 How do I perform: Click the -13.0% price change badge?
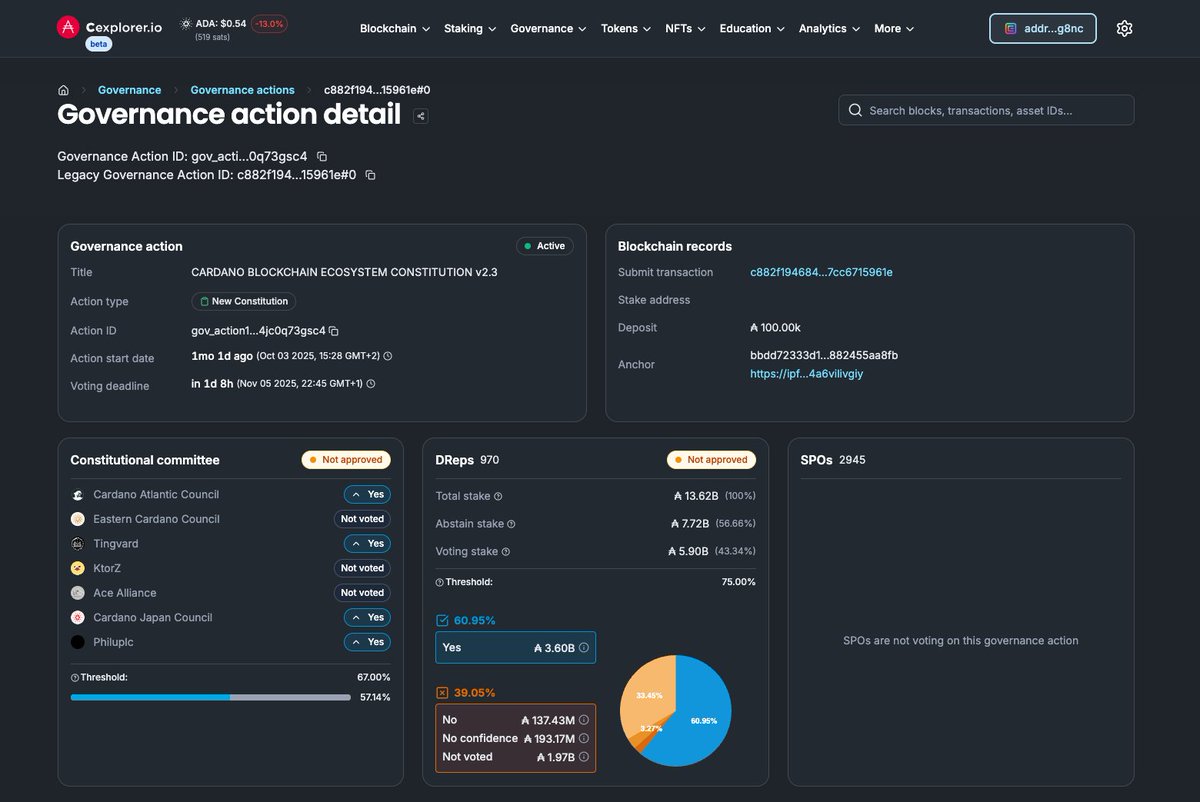click(x=269, y=23)
